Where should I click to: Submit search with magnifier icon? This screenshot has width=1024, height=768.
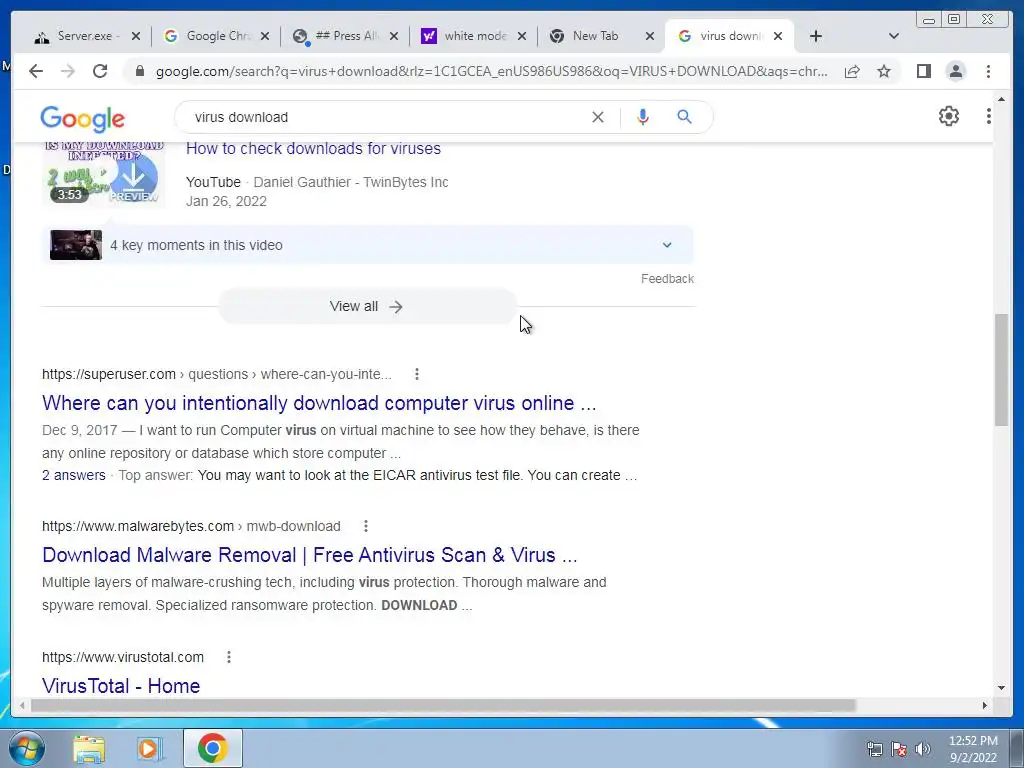click(x=684, y=117)
